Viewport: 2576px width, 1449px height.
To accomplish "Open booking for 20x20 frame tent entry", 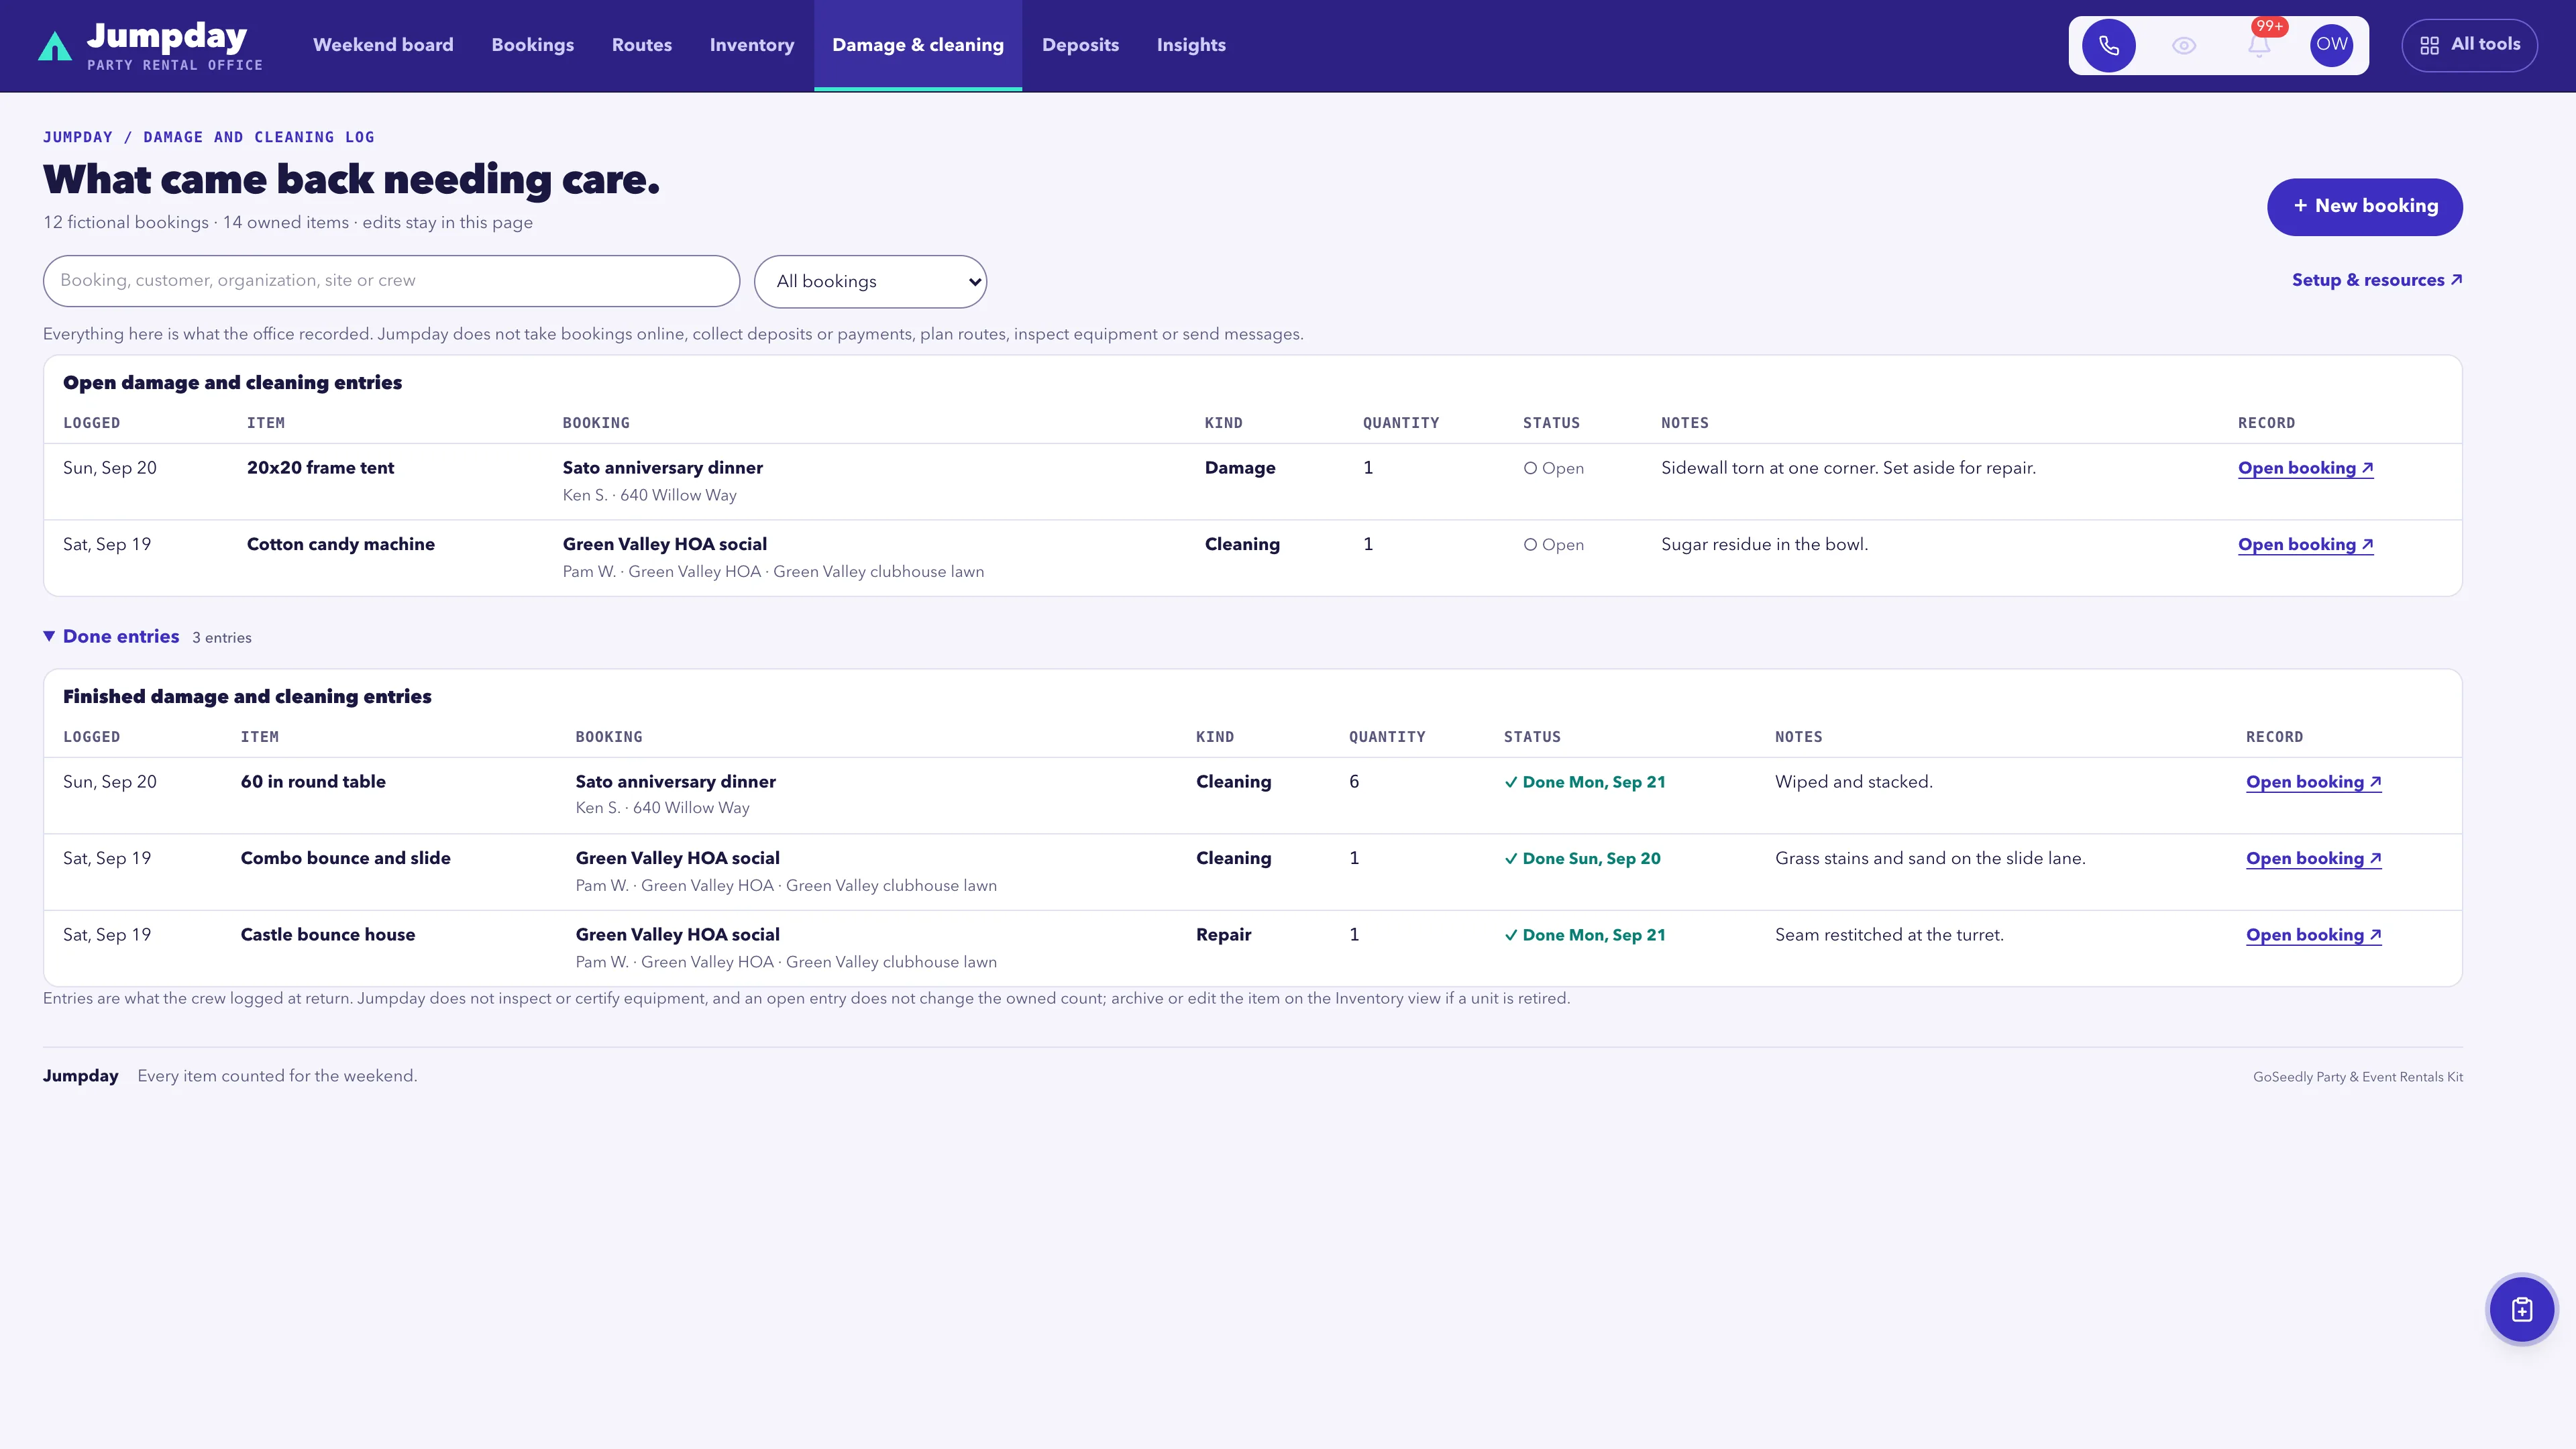I will [2305, 468].
